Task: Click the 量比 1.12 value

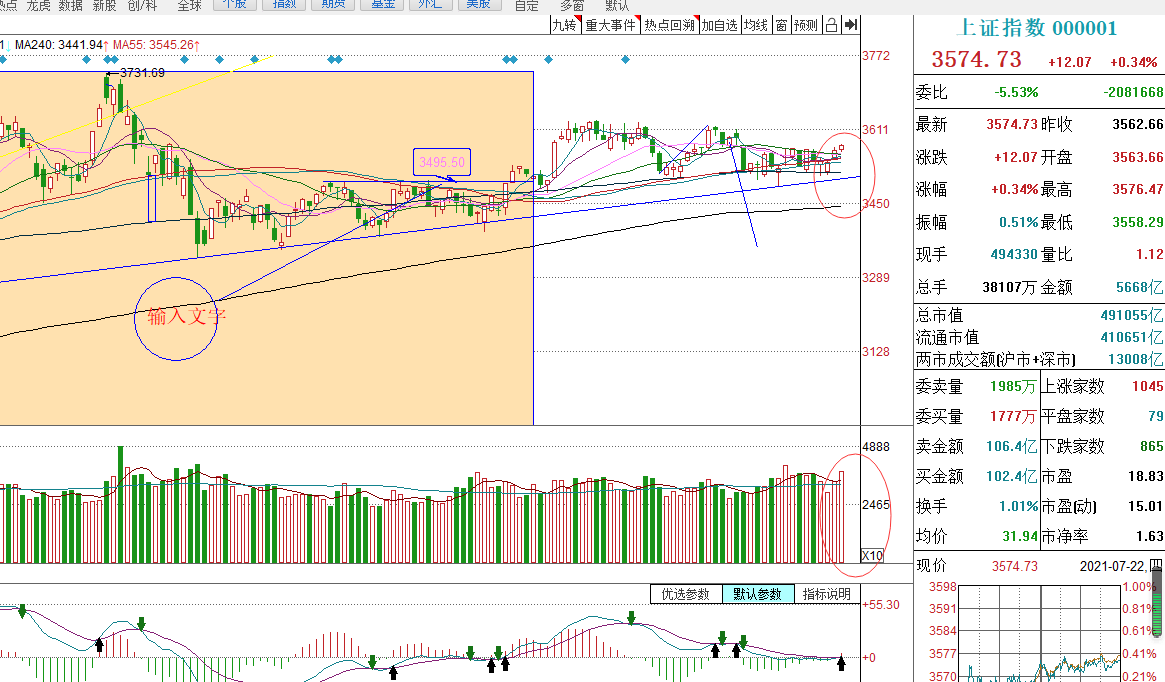Action: click(x=1149, y=254)
